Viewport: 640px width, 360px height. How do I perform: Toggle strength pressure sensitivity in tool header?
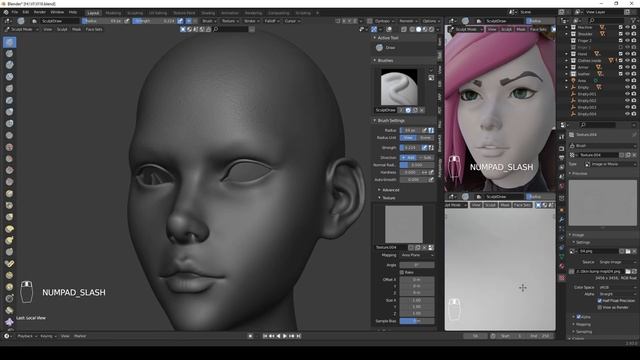(x=180, y=21)
